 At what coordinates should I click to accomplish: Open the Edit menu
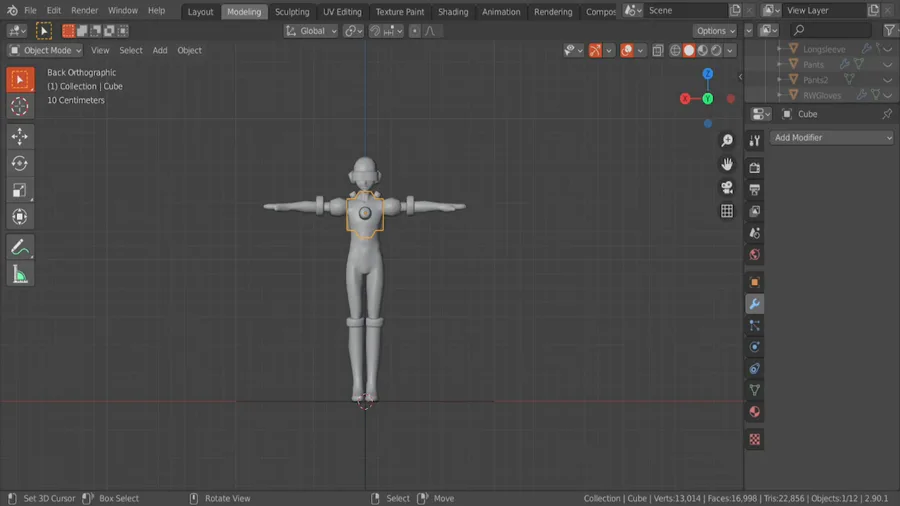click(54, 10)
